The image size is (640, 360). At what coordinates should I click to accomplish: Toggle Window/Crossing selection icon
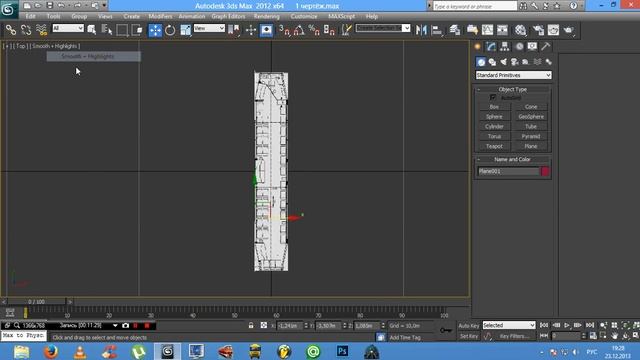[x=137, y=30]
